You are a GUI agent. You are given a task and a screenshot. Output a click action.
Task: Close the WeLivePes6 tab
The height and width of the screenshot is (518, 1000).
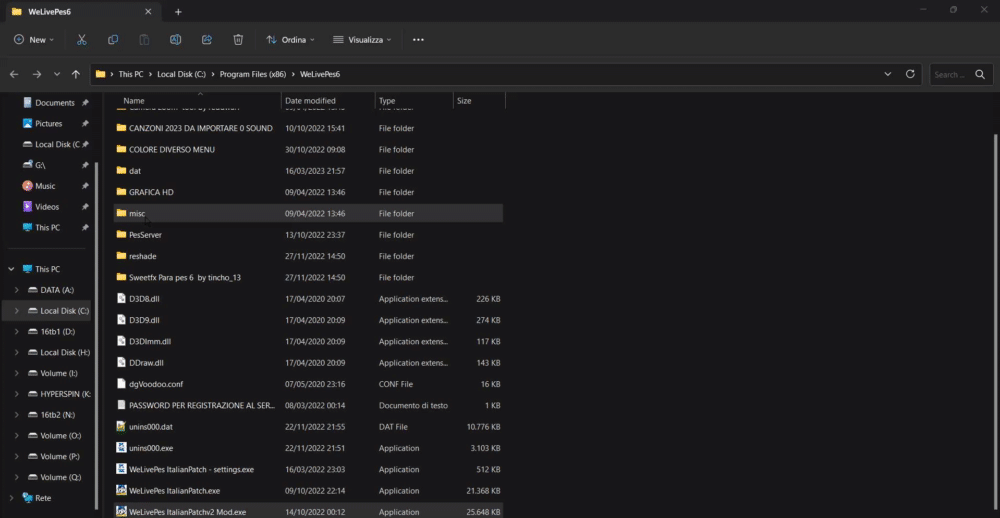click(148, 11)
